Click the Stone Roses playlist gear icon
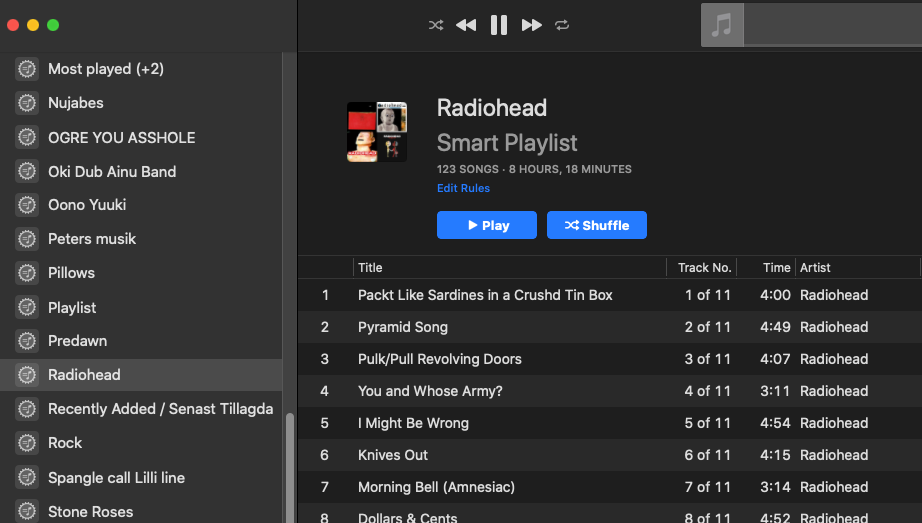Image resolution: width=922 pixels, height=523 pixels. point(26,511)
